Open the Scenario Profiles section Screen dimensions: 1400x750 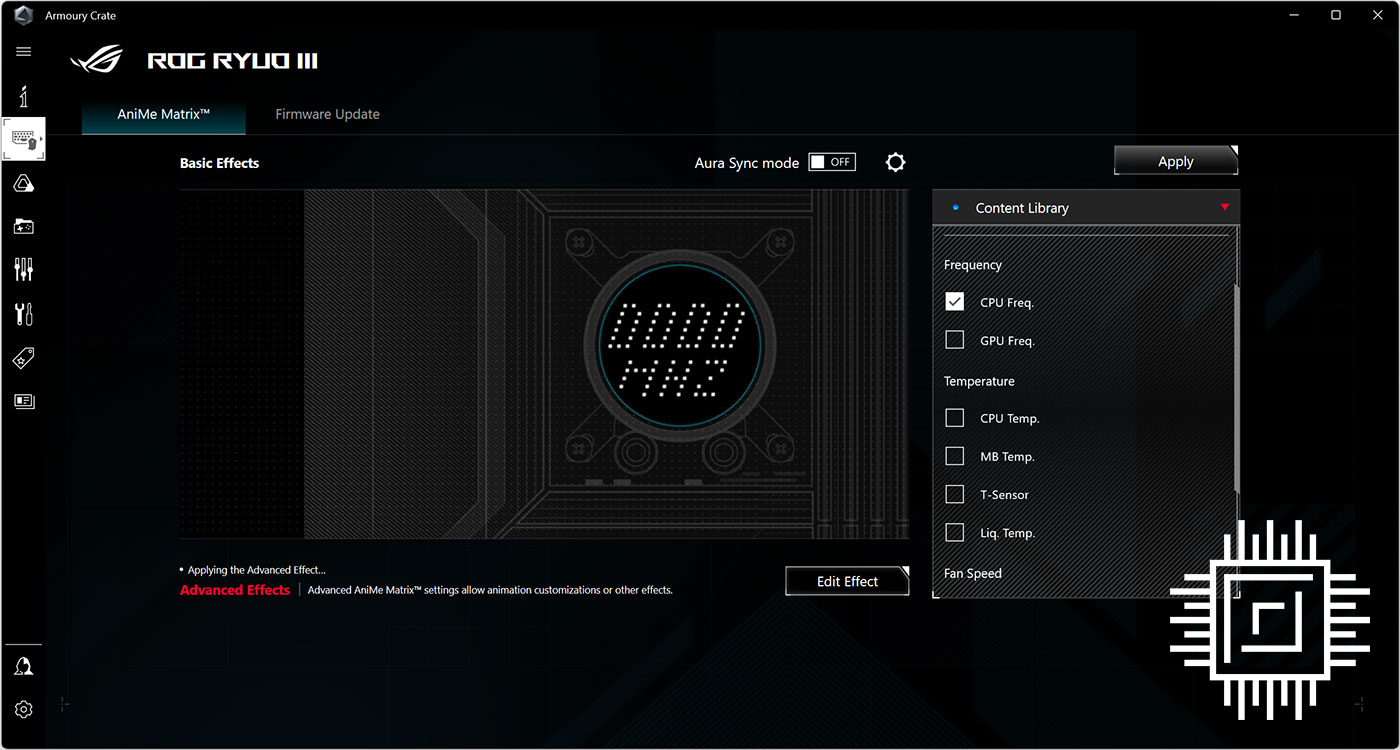pyautogui.click(x=23, y=226)
